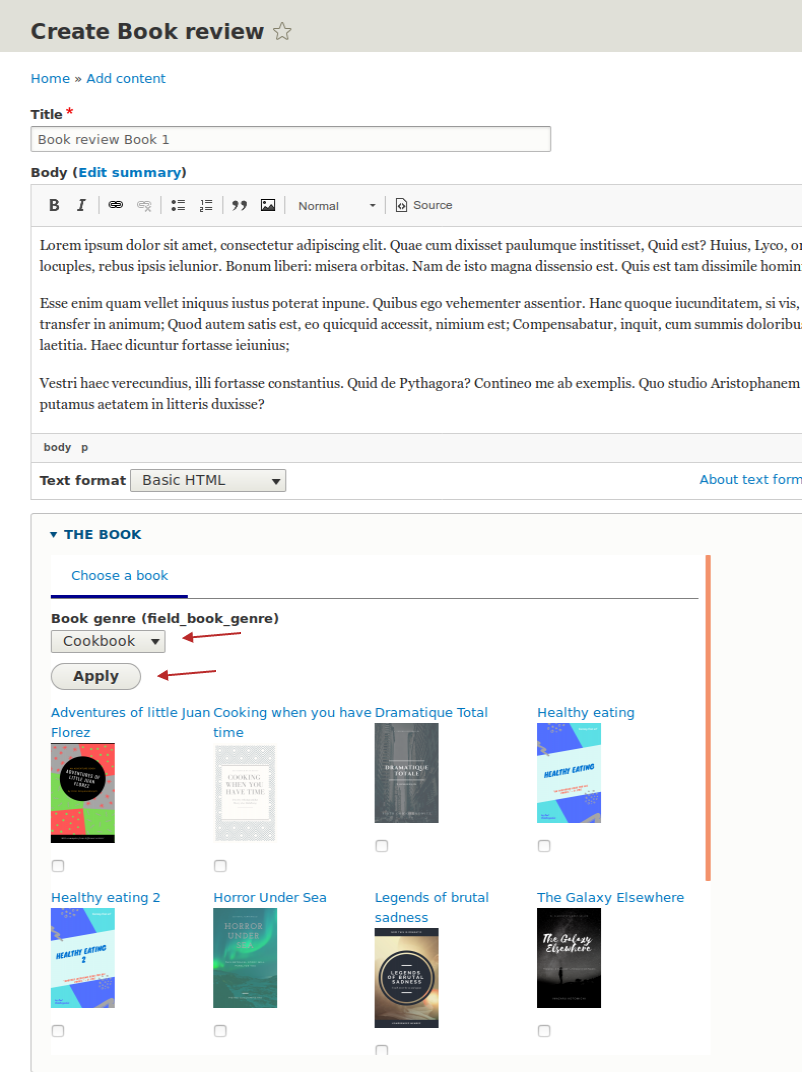Screen dimensions: 802x1072
Task: Click the orange scrollbar of the book browser
Action: 708,718
